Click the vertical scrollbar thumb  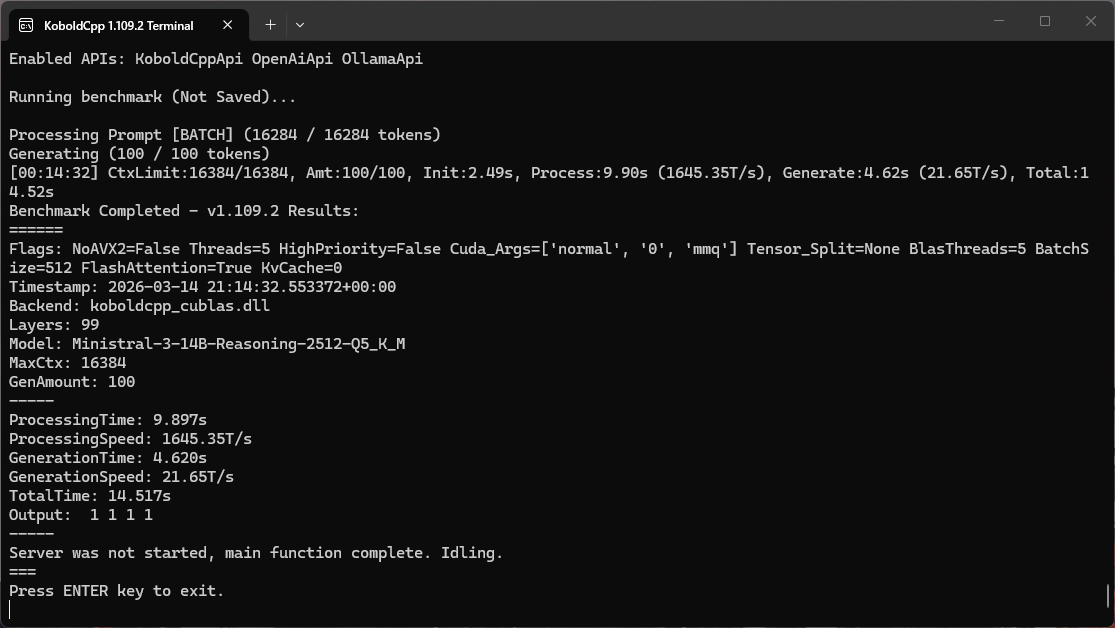pyautogui.click(x=1109, y=596)
